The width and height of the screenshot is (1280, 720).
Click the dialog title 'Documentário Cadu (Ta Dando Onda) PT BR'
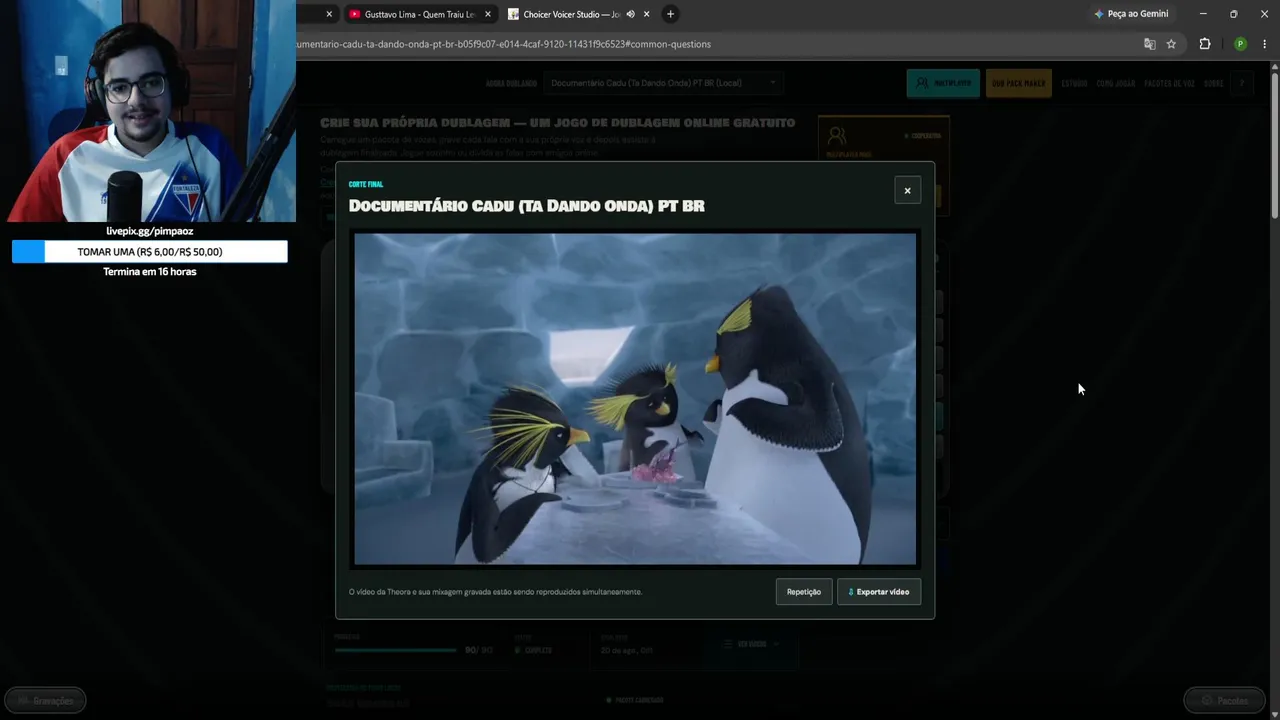coord(527,206)
